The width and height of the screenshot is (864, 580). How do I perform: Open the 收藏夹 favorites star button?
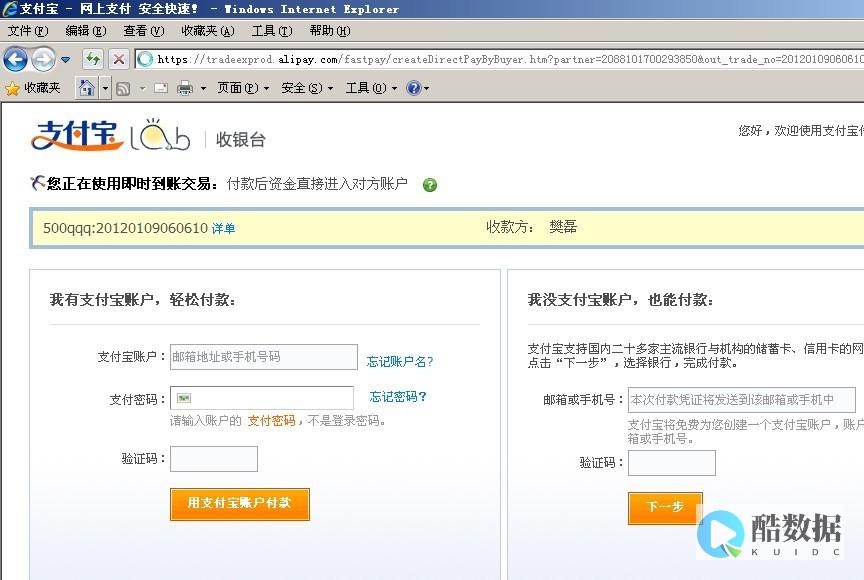coord(33,88)
